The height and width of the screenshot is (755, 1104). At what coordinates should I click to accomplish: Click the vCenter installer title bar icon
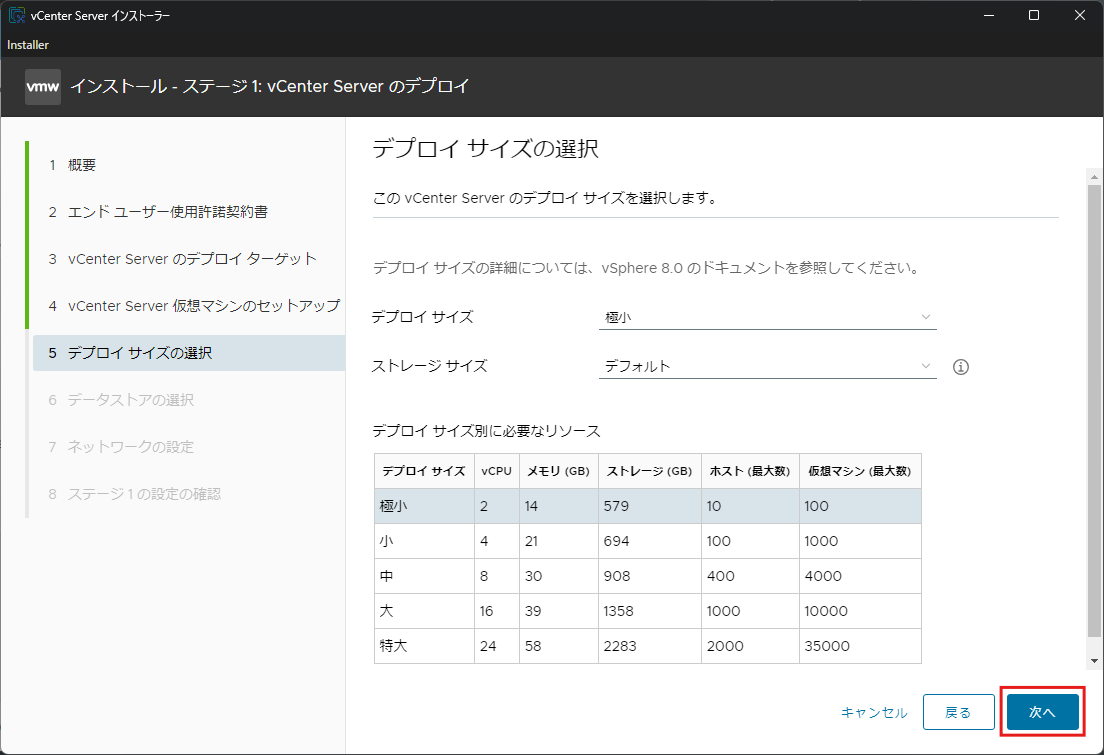point(16,15)
